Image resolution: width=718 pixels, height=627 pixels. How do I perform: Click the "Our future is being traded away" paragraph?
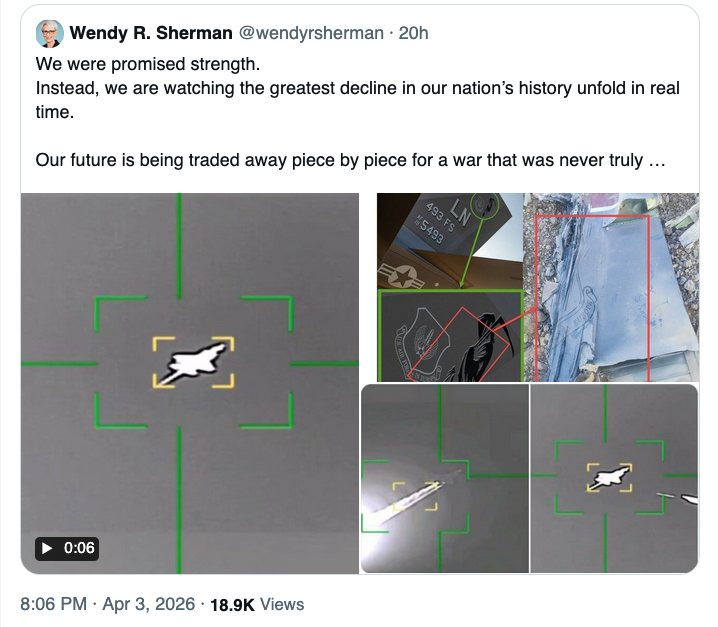pos(340,160)
